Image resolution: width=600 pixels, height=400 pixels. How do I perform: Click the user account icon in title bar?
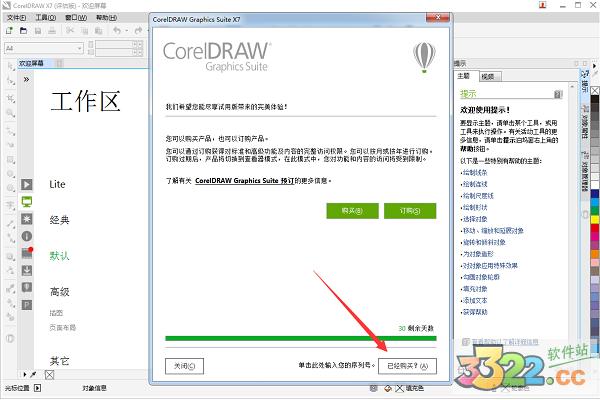pos(543,5)
